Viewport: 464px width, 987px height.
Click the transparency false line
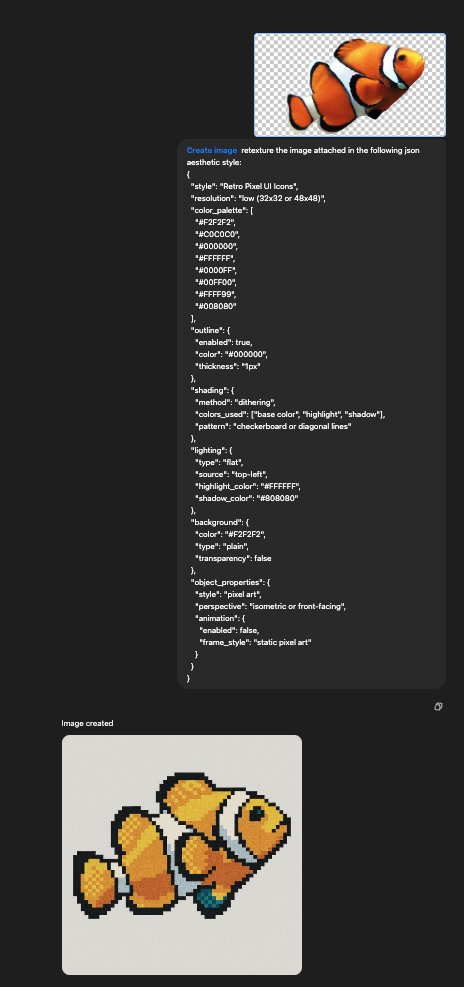click(234, 558)
